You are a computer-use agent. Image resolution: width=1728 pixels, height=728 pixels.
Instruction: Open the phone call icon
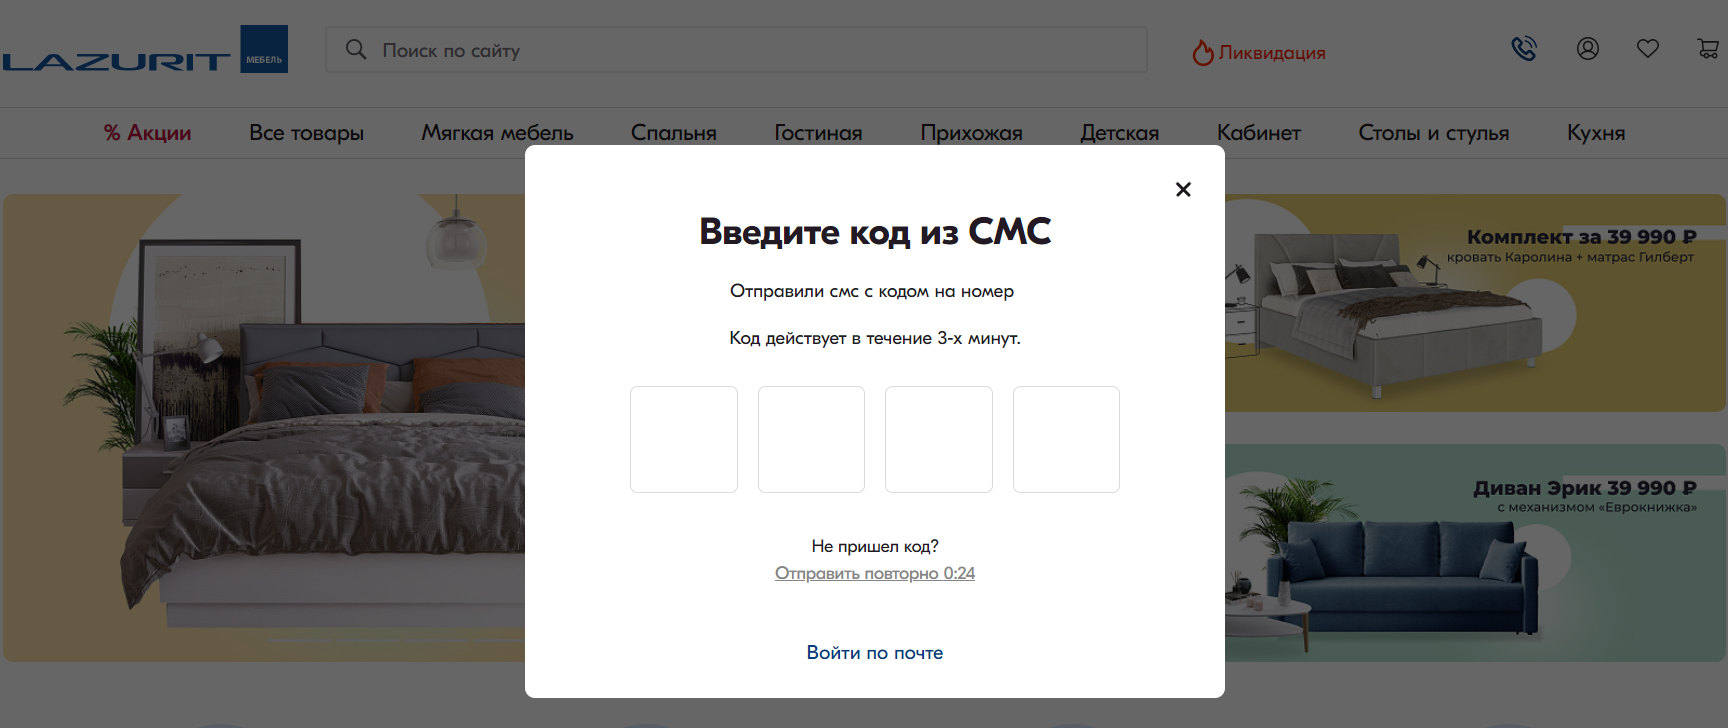pos(1524,48)
